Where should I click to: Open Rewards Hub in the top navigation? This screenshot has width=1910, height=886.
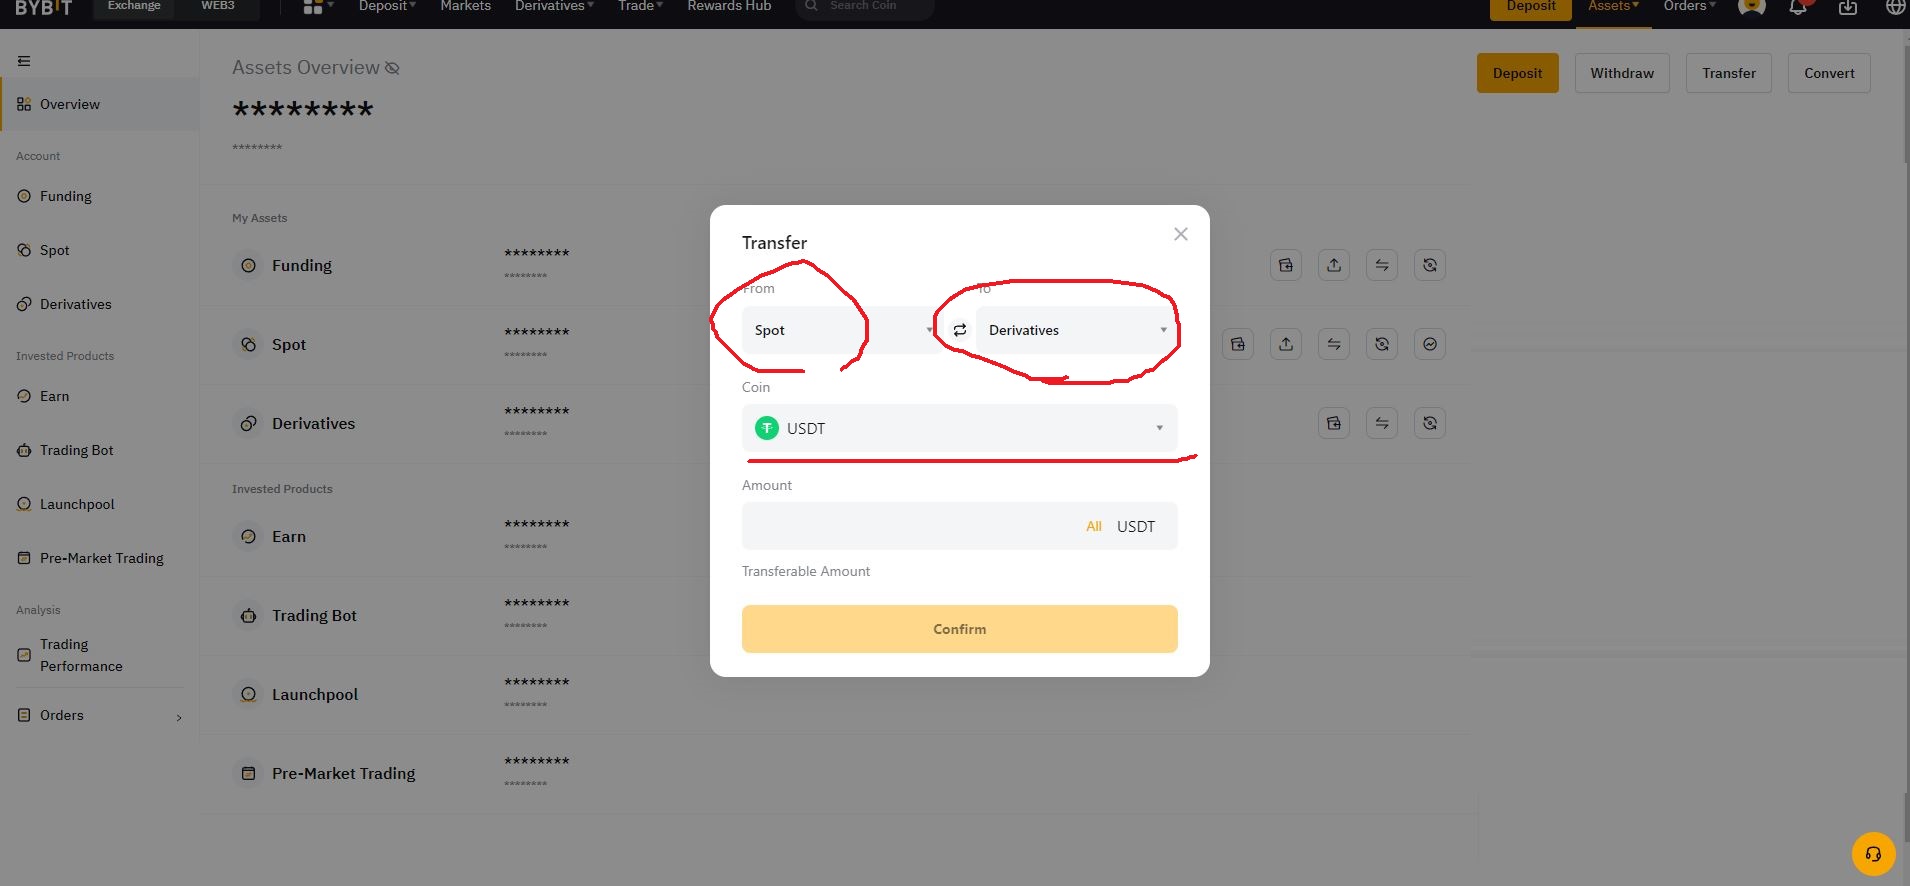pyautogui.click(x=729, y=6)
